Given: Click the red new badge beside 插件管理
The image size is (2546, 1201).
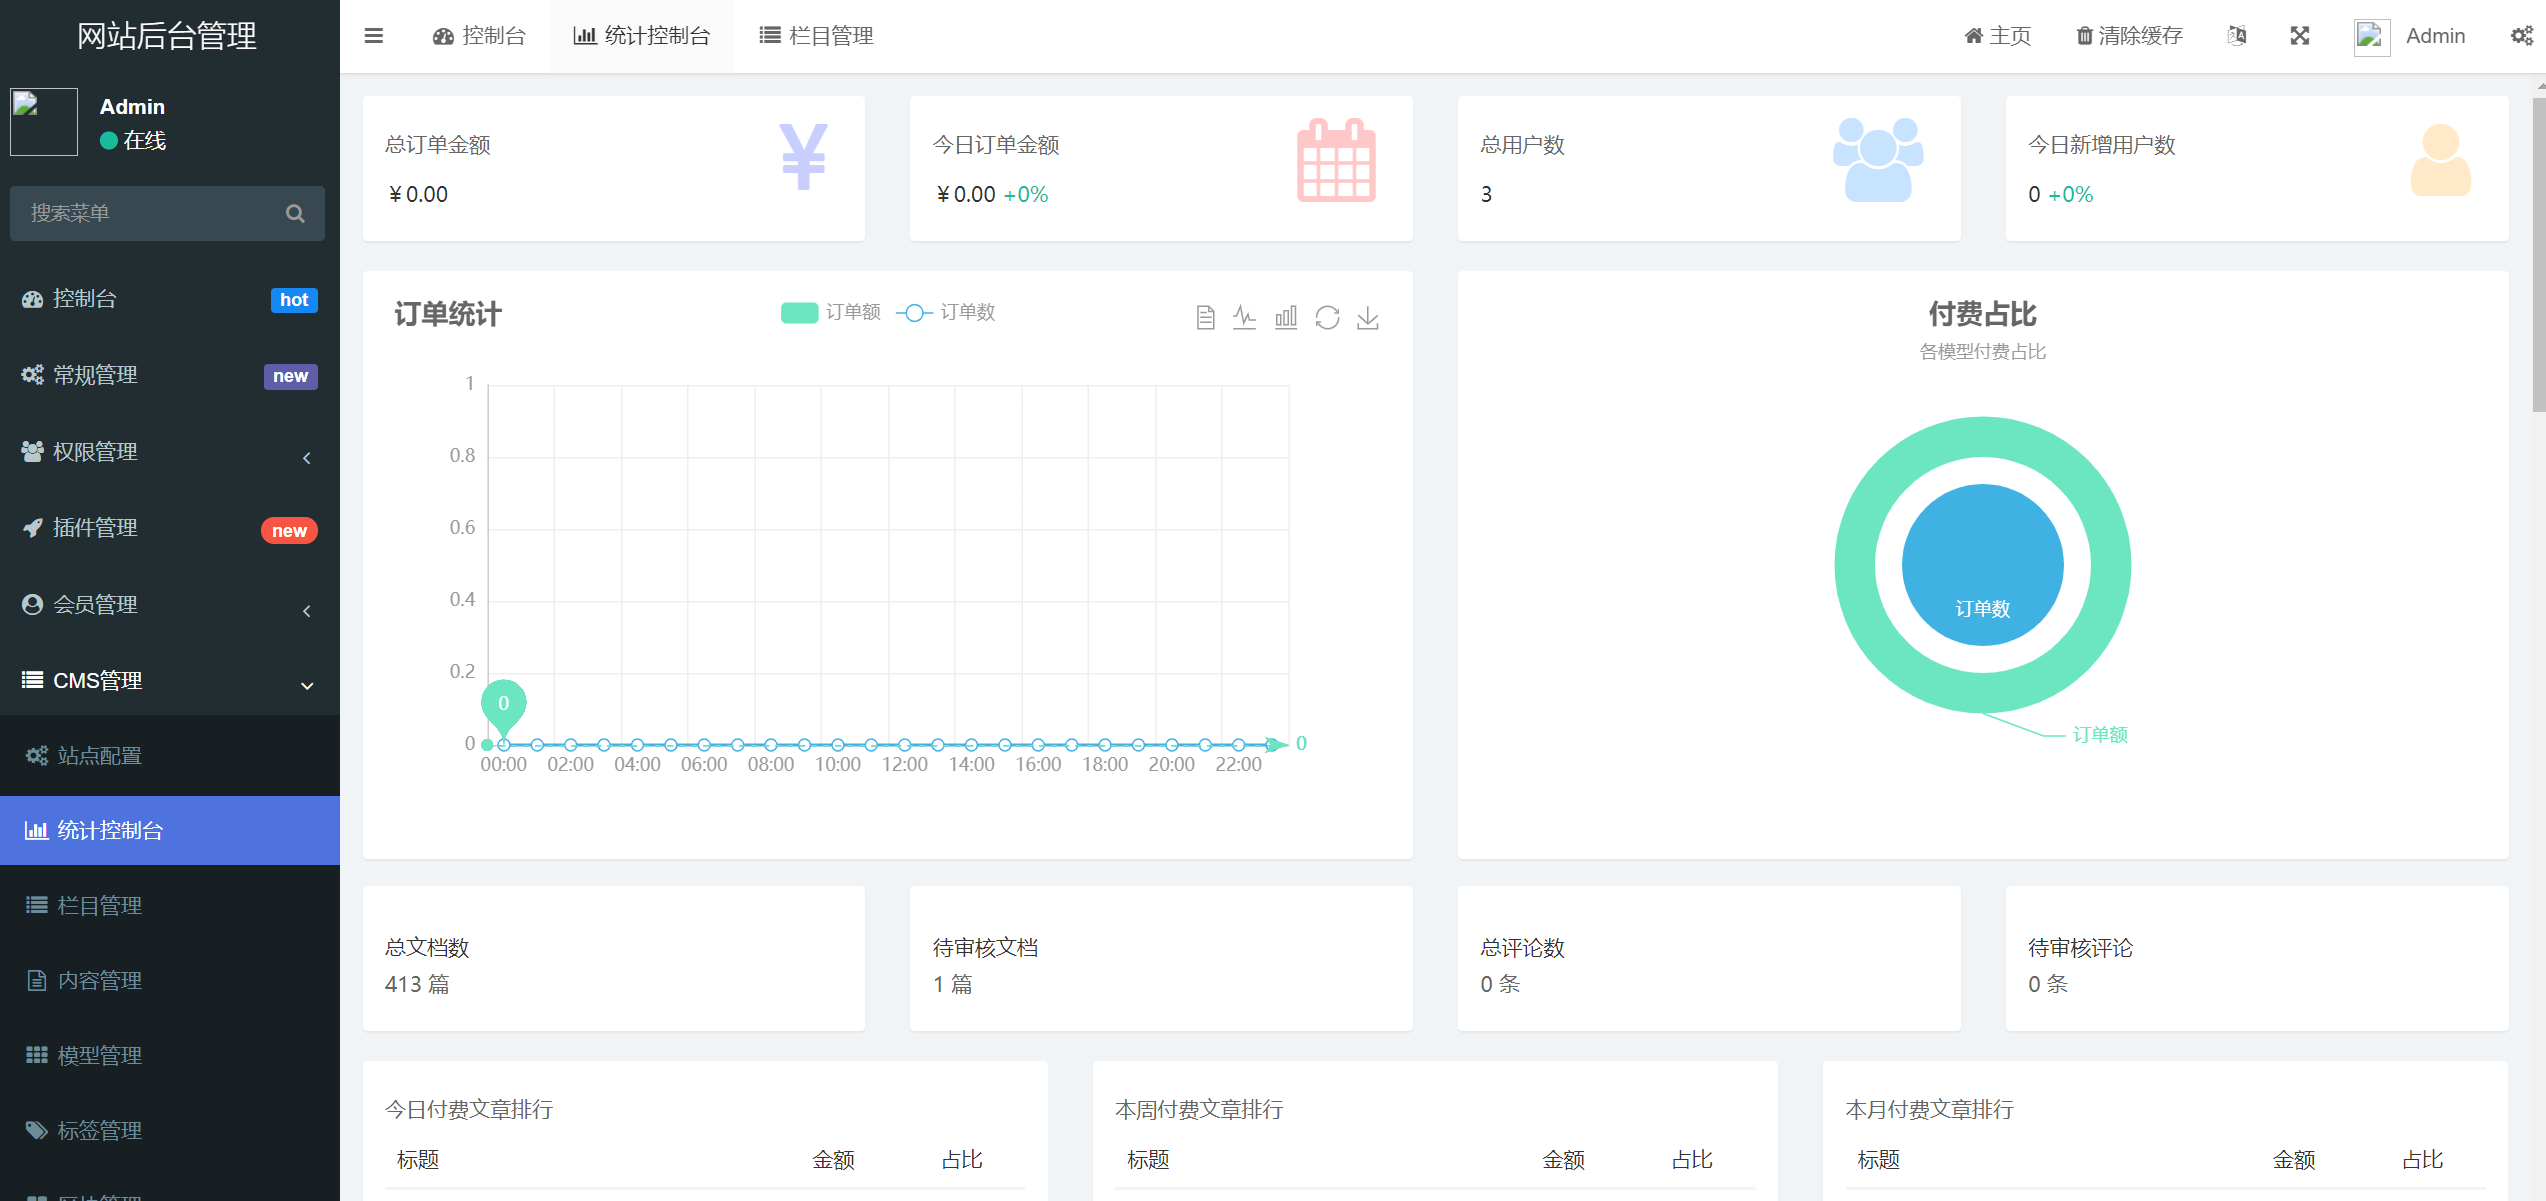Looking at the screenshot, I should 289,531.
